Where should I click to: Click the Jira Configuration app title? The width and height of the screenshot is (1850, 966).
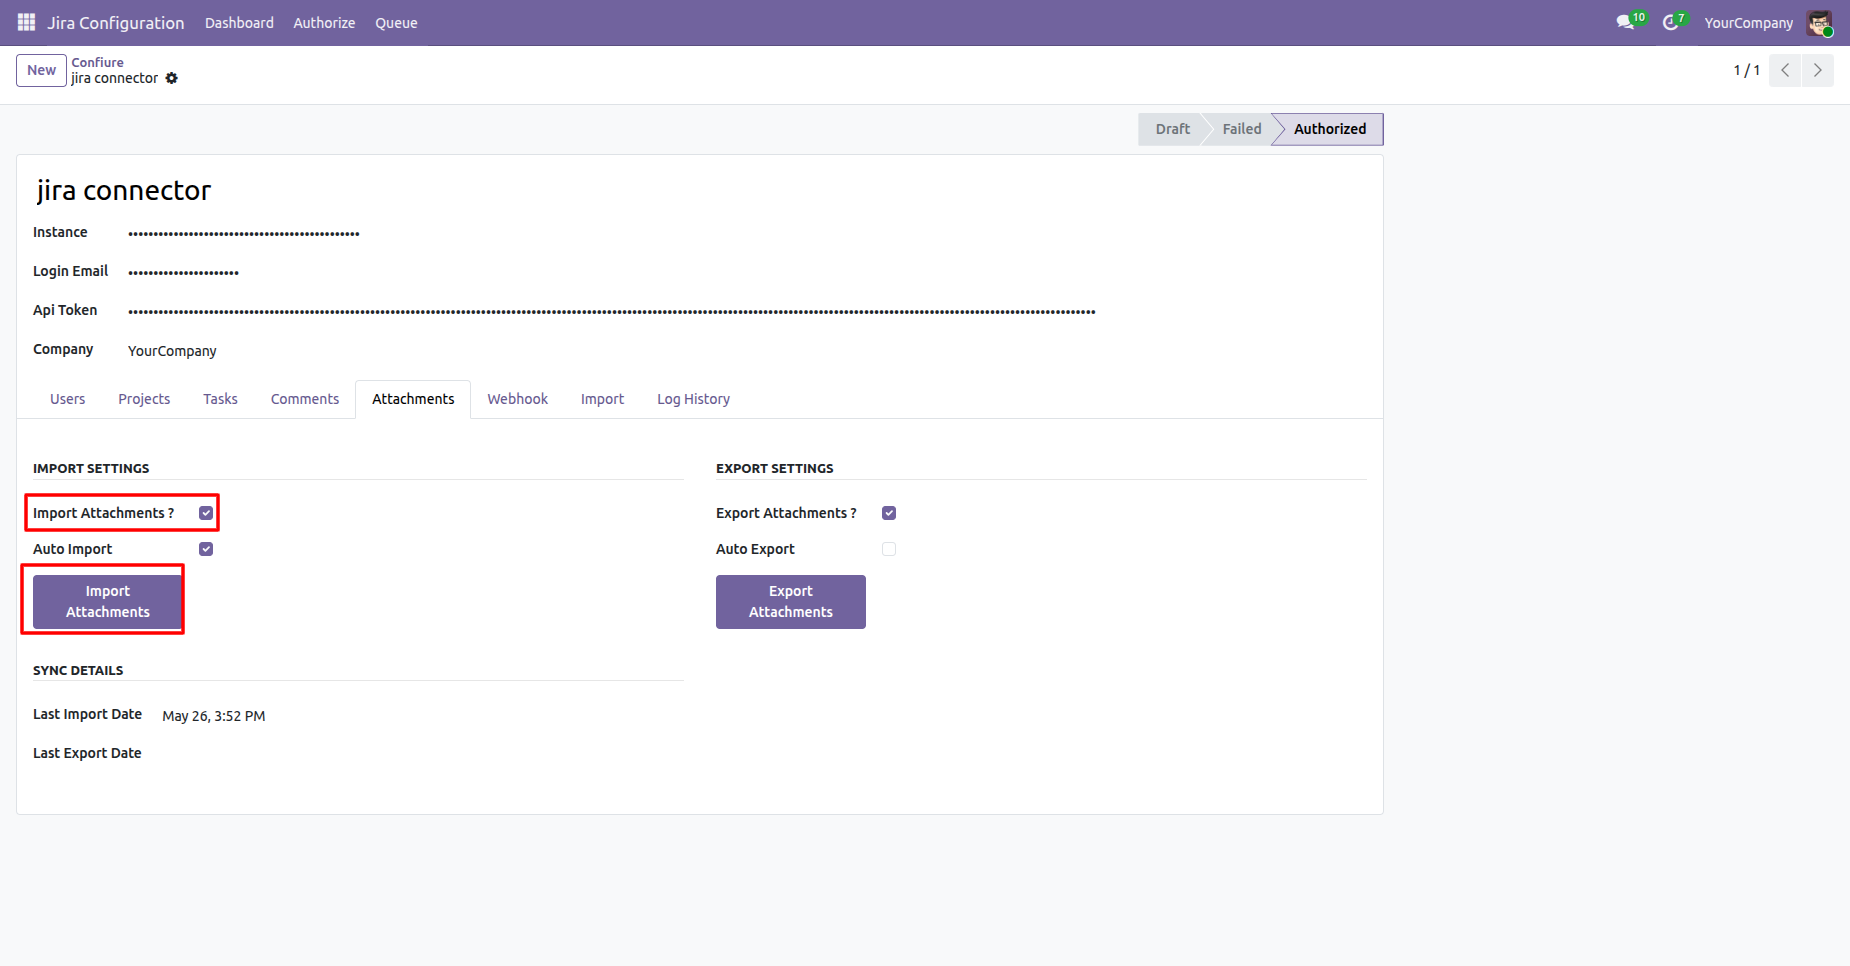116,23
